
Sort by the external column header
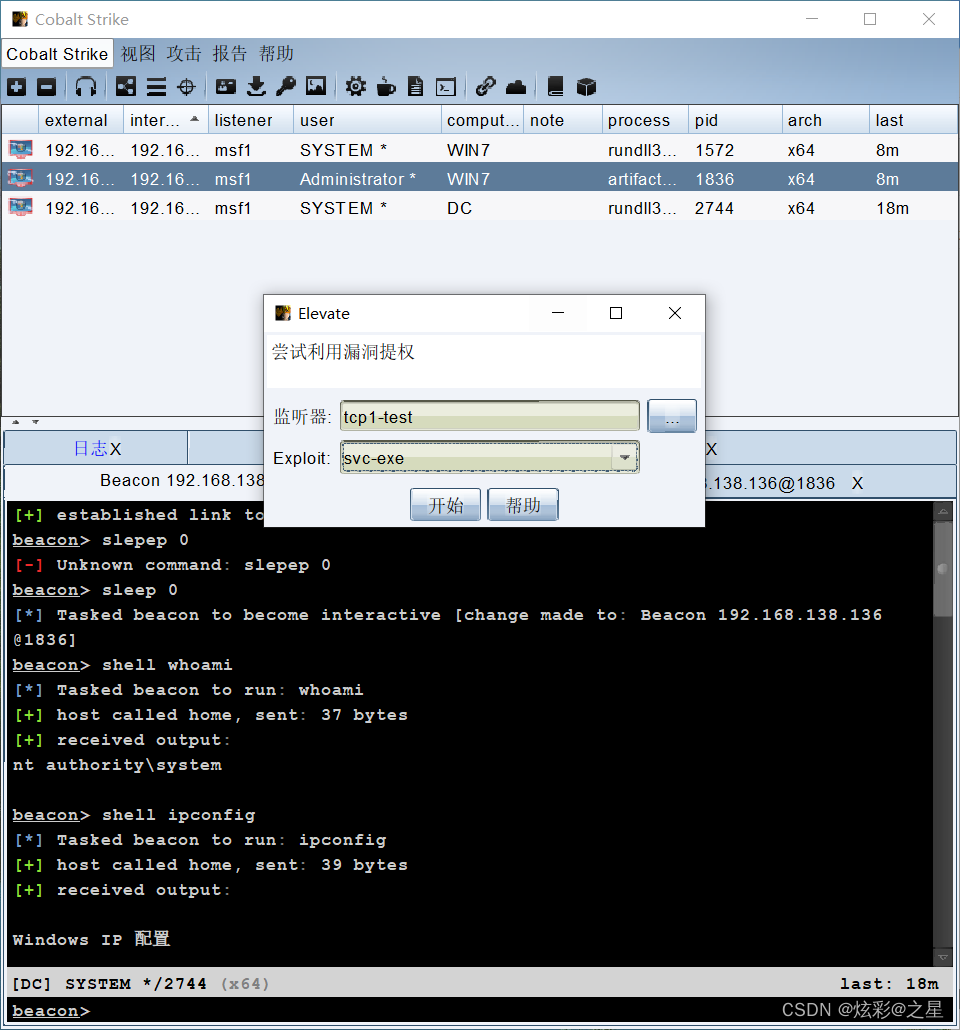coord(81,120)
